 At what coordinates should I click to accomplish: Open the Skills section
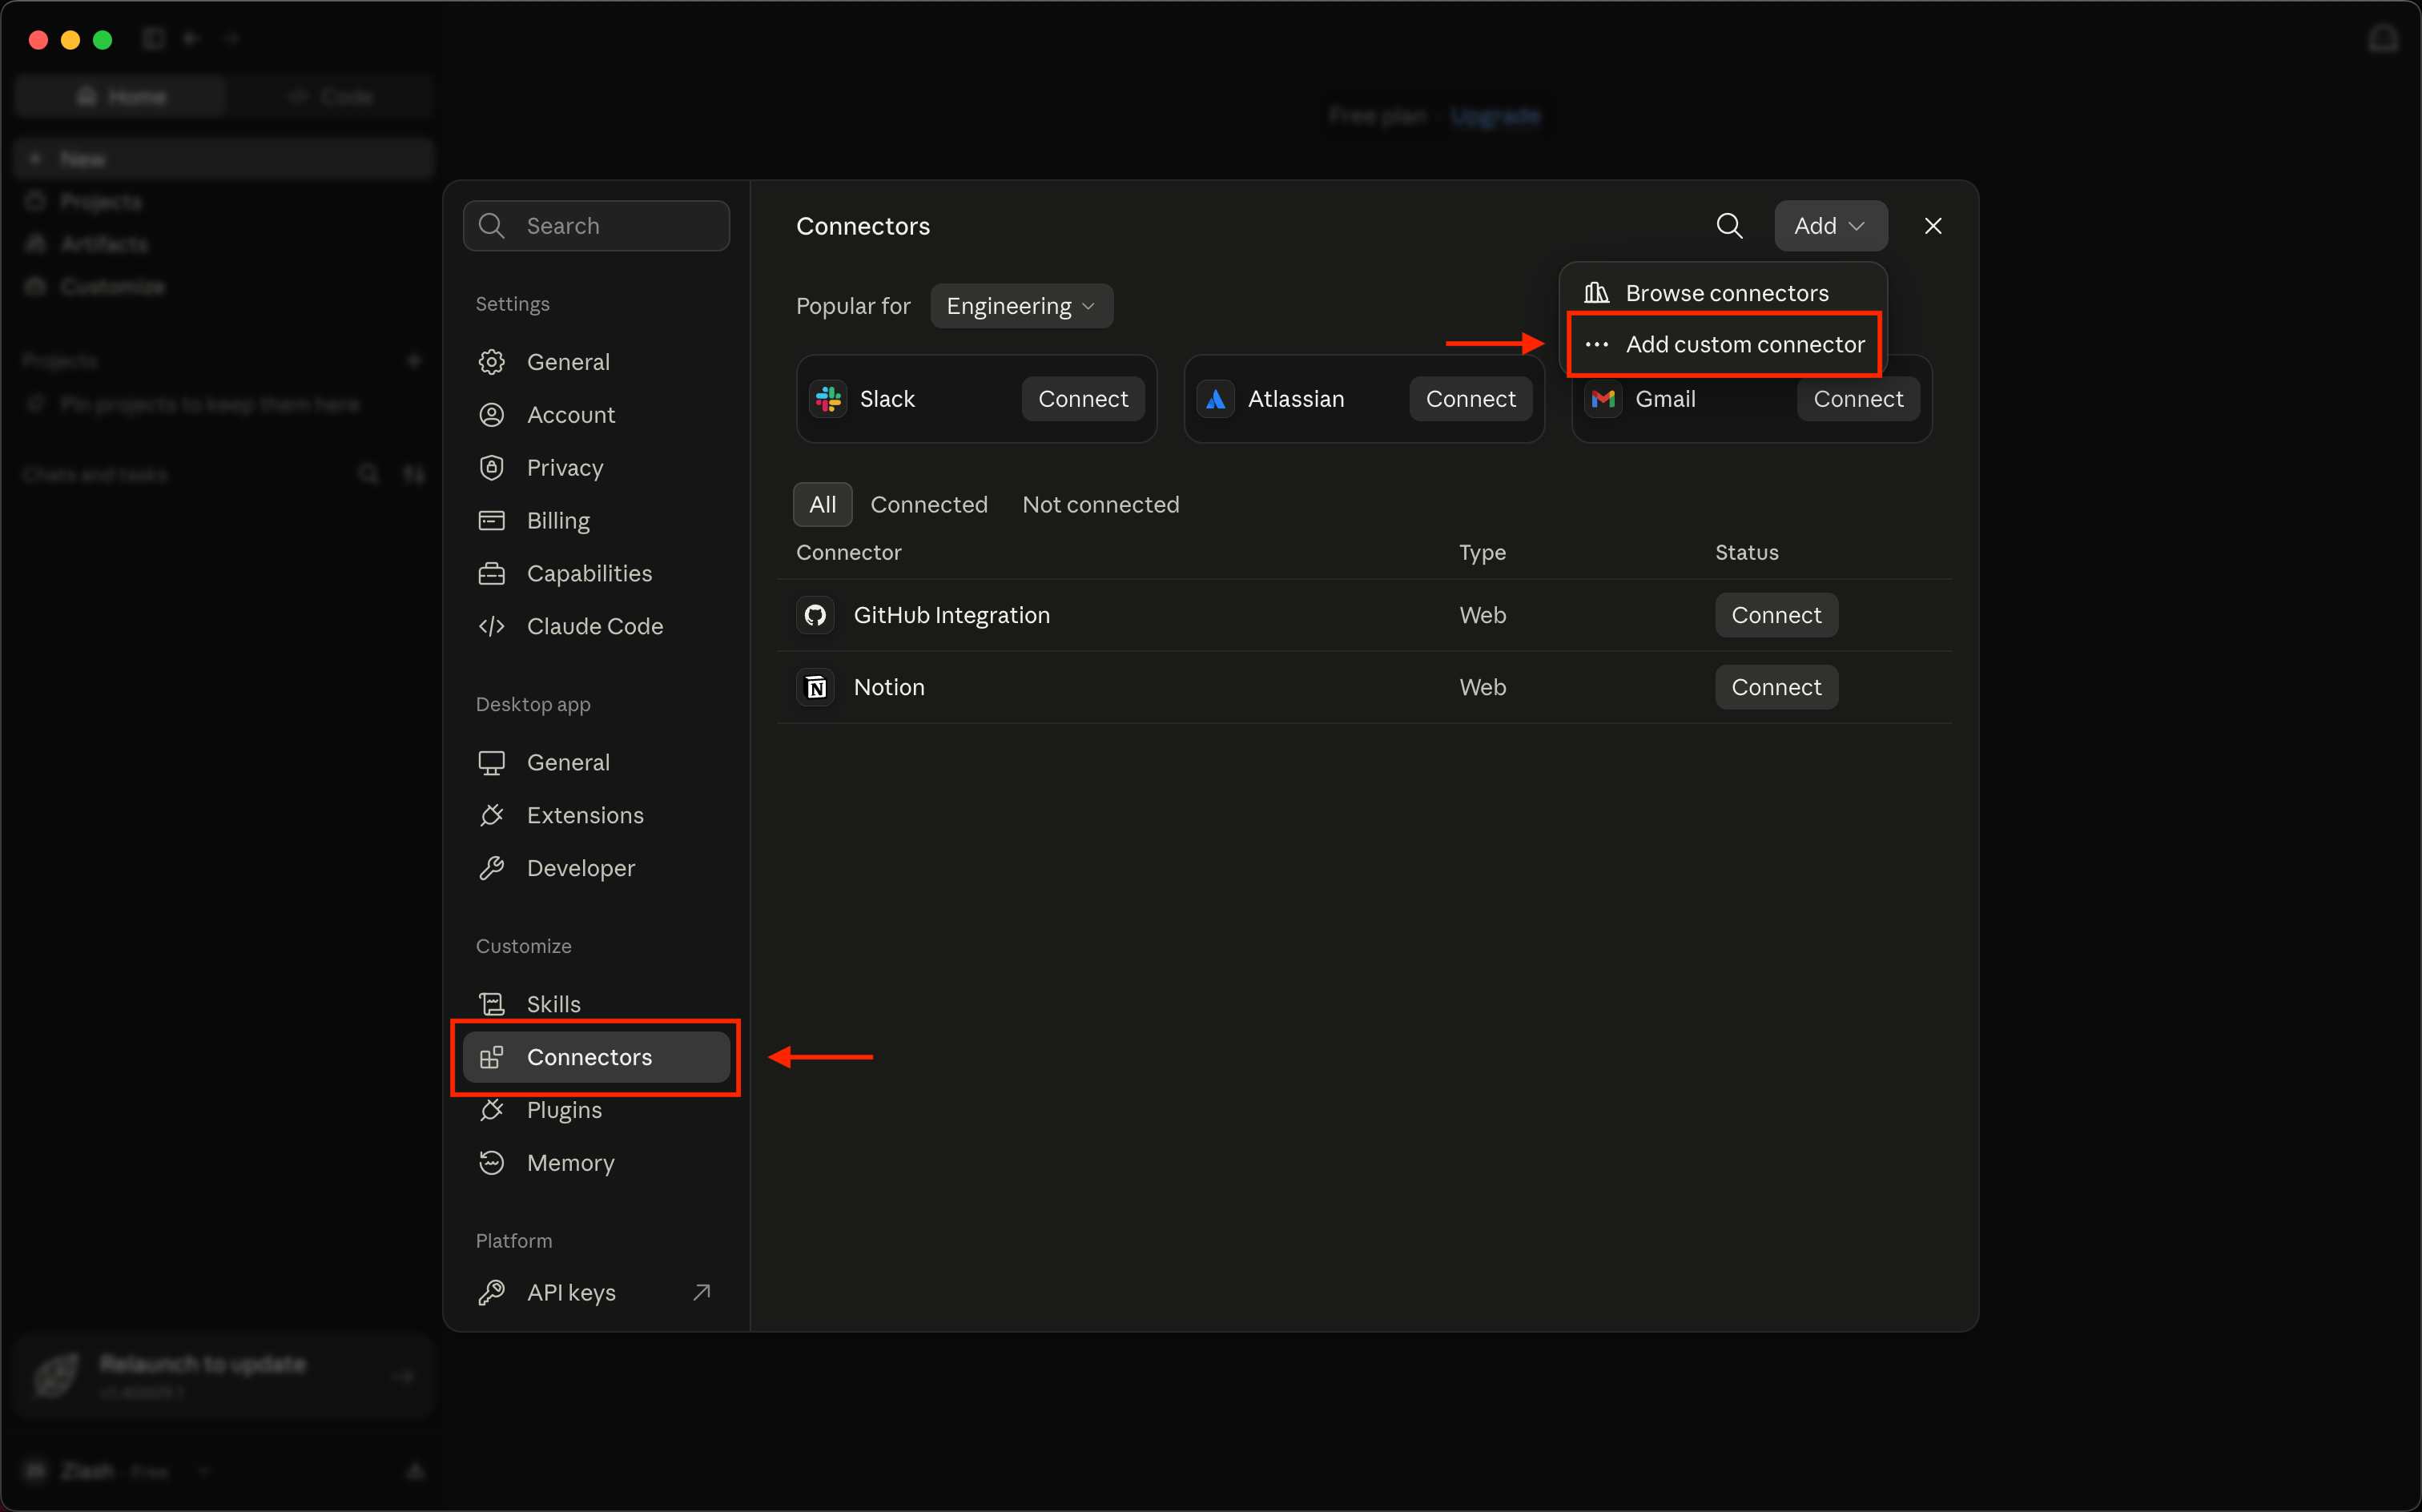(x=596, y=1004)
